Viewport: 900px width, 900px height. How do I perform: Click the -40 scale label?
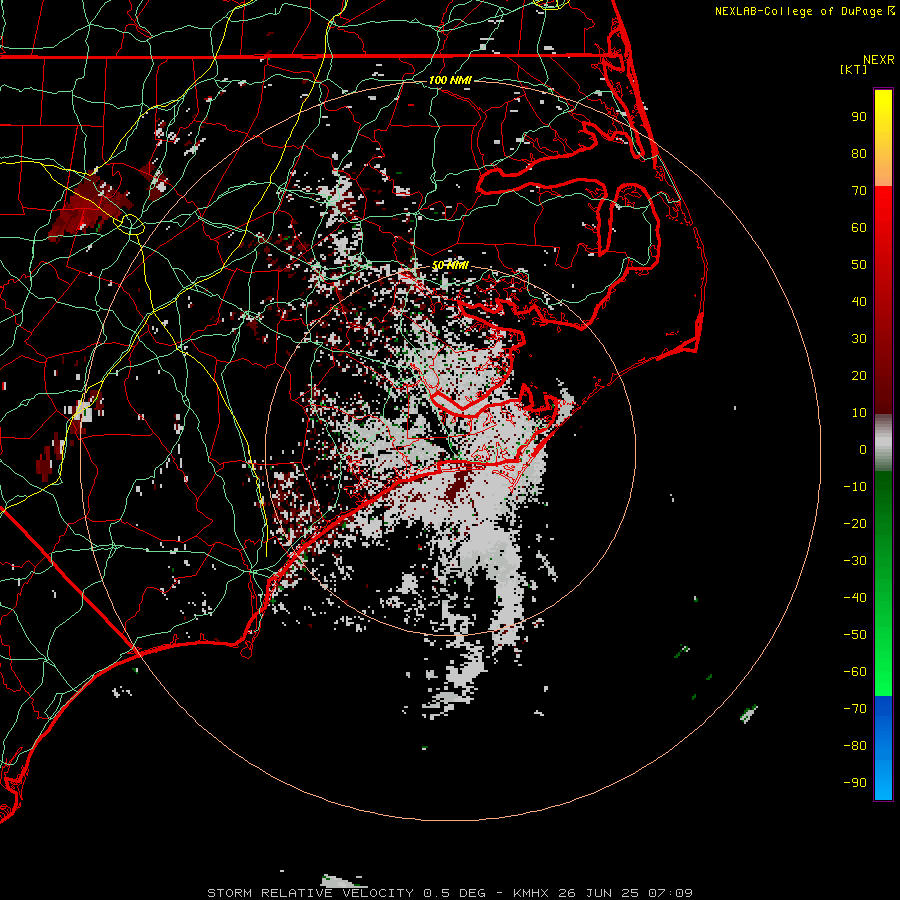(x=855, y=598)
